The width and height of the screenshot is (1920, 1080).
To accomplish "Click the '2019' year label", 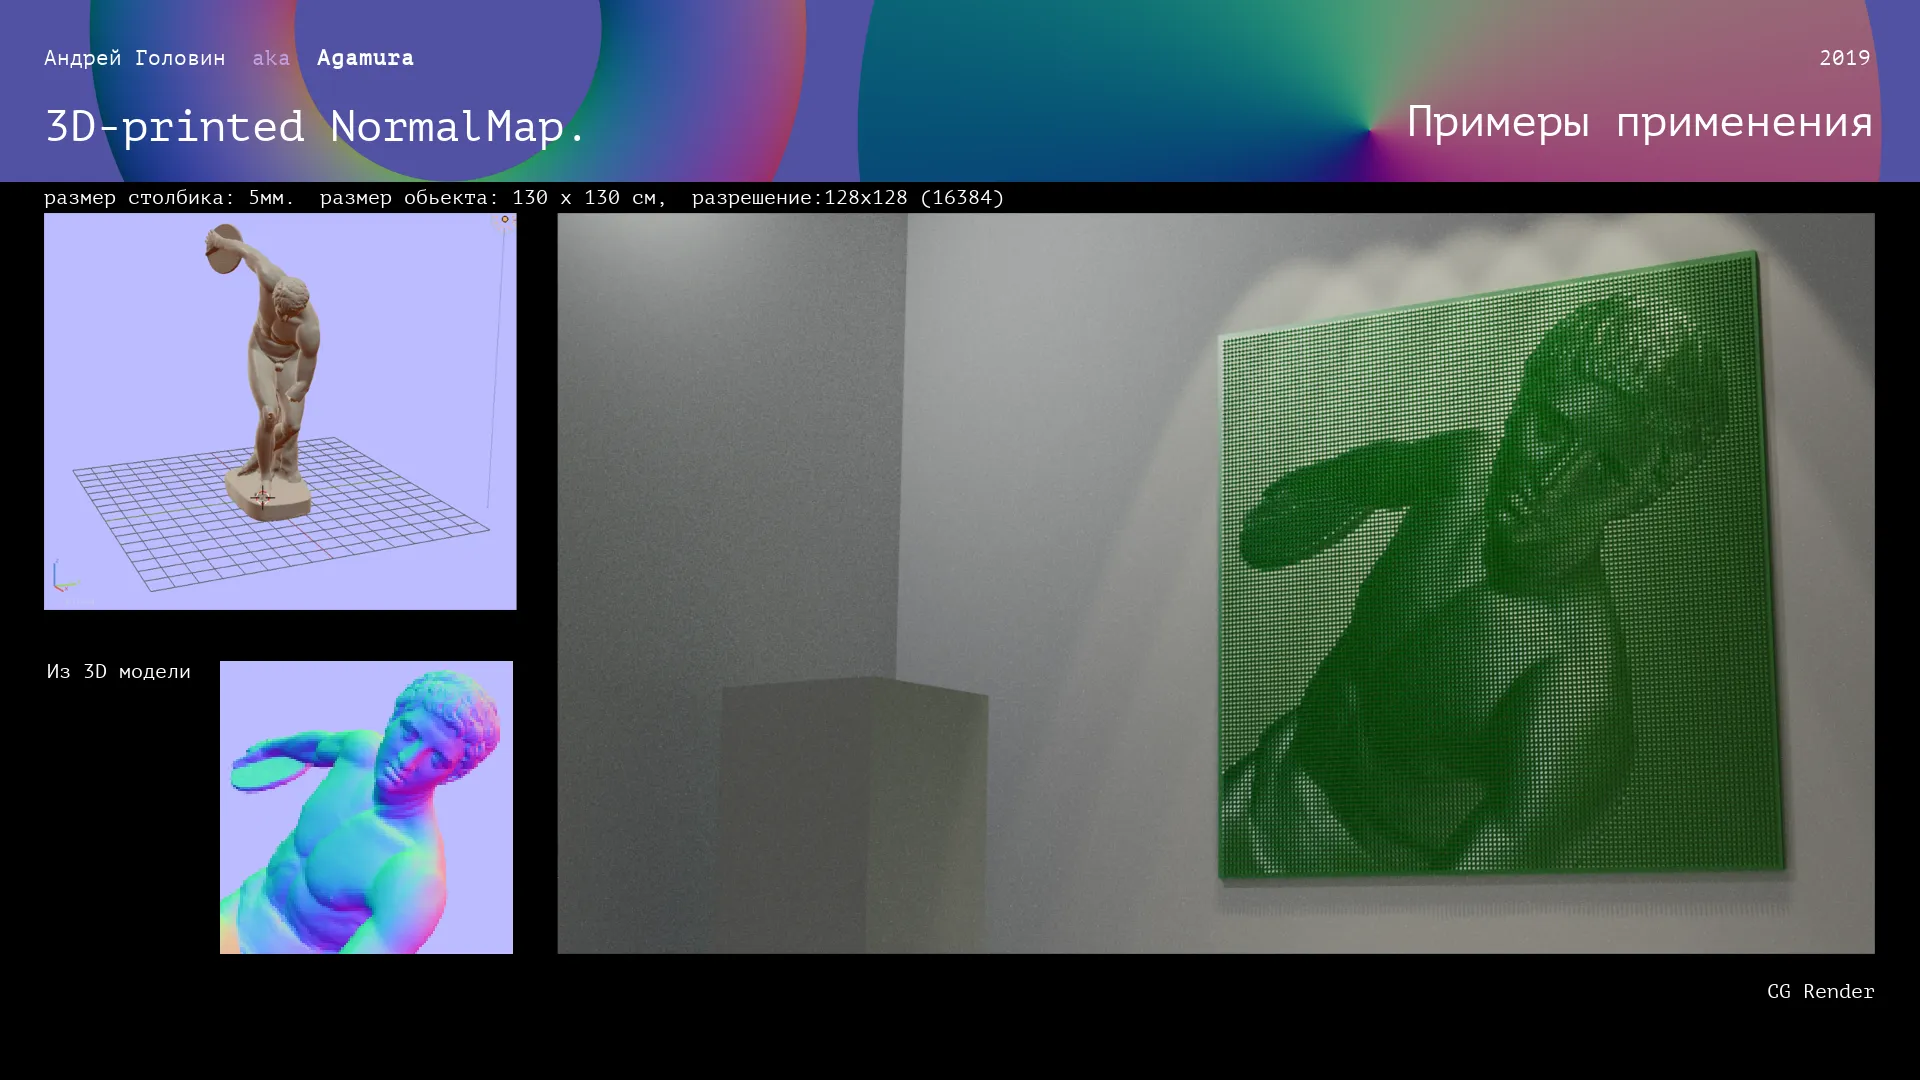I will (1844, 58).
